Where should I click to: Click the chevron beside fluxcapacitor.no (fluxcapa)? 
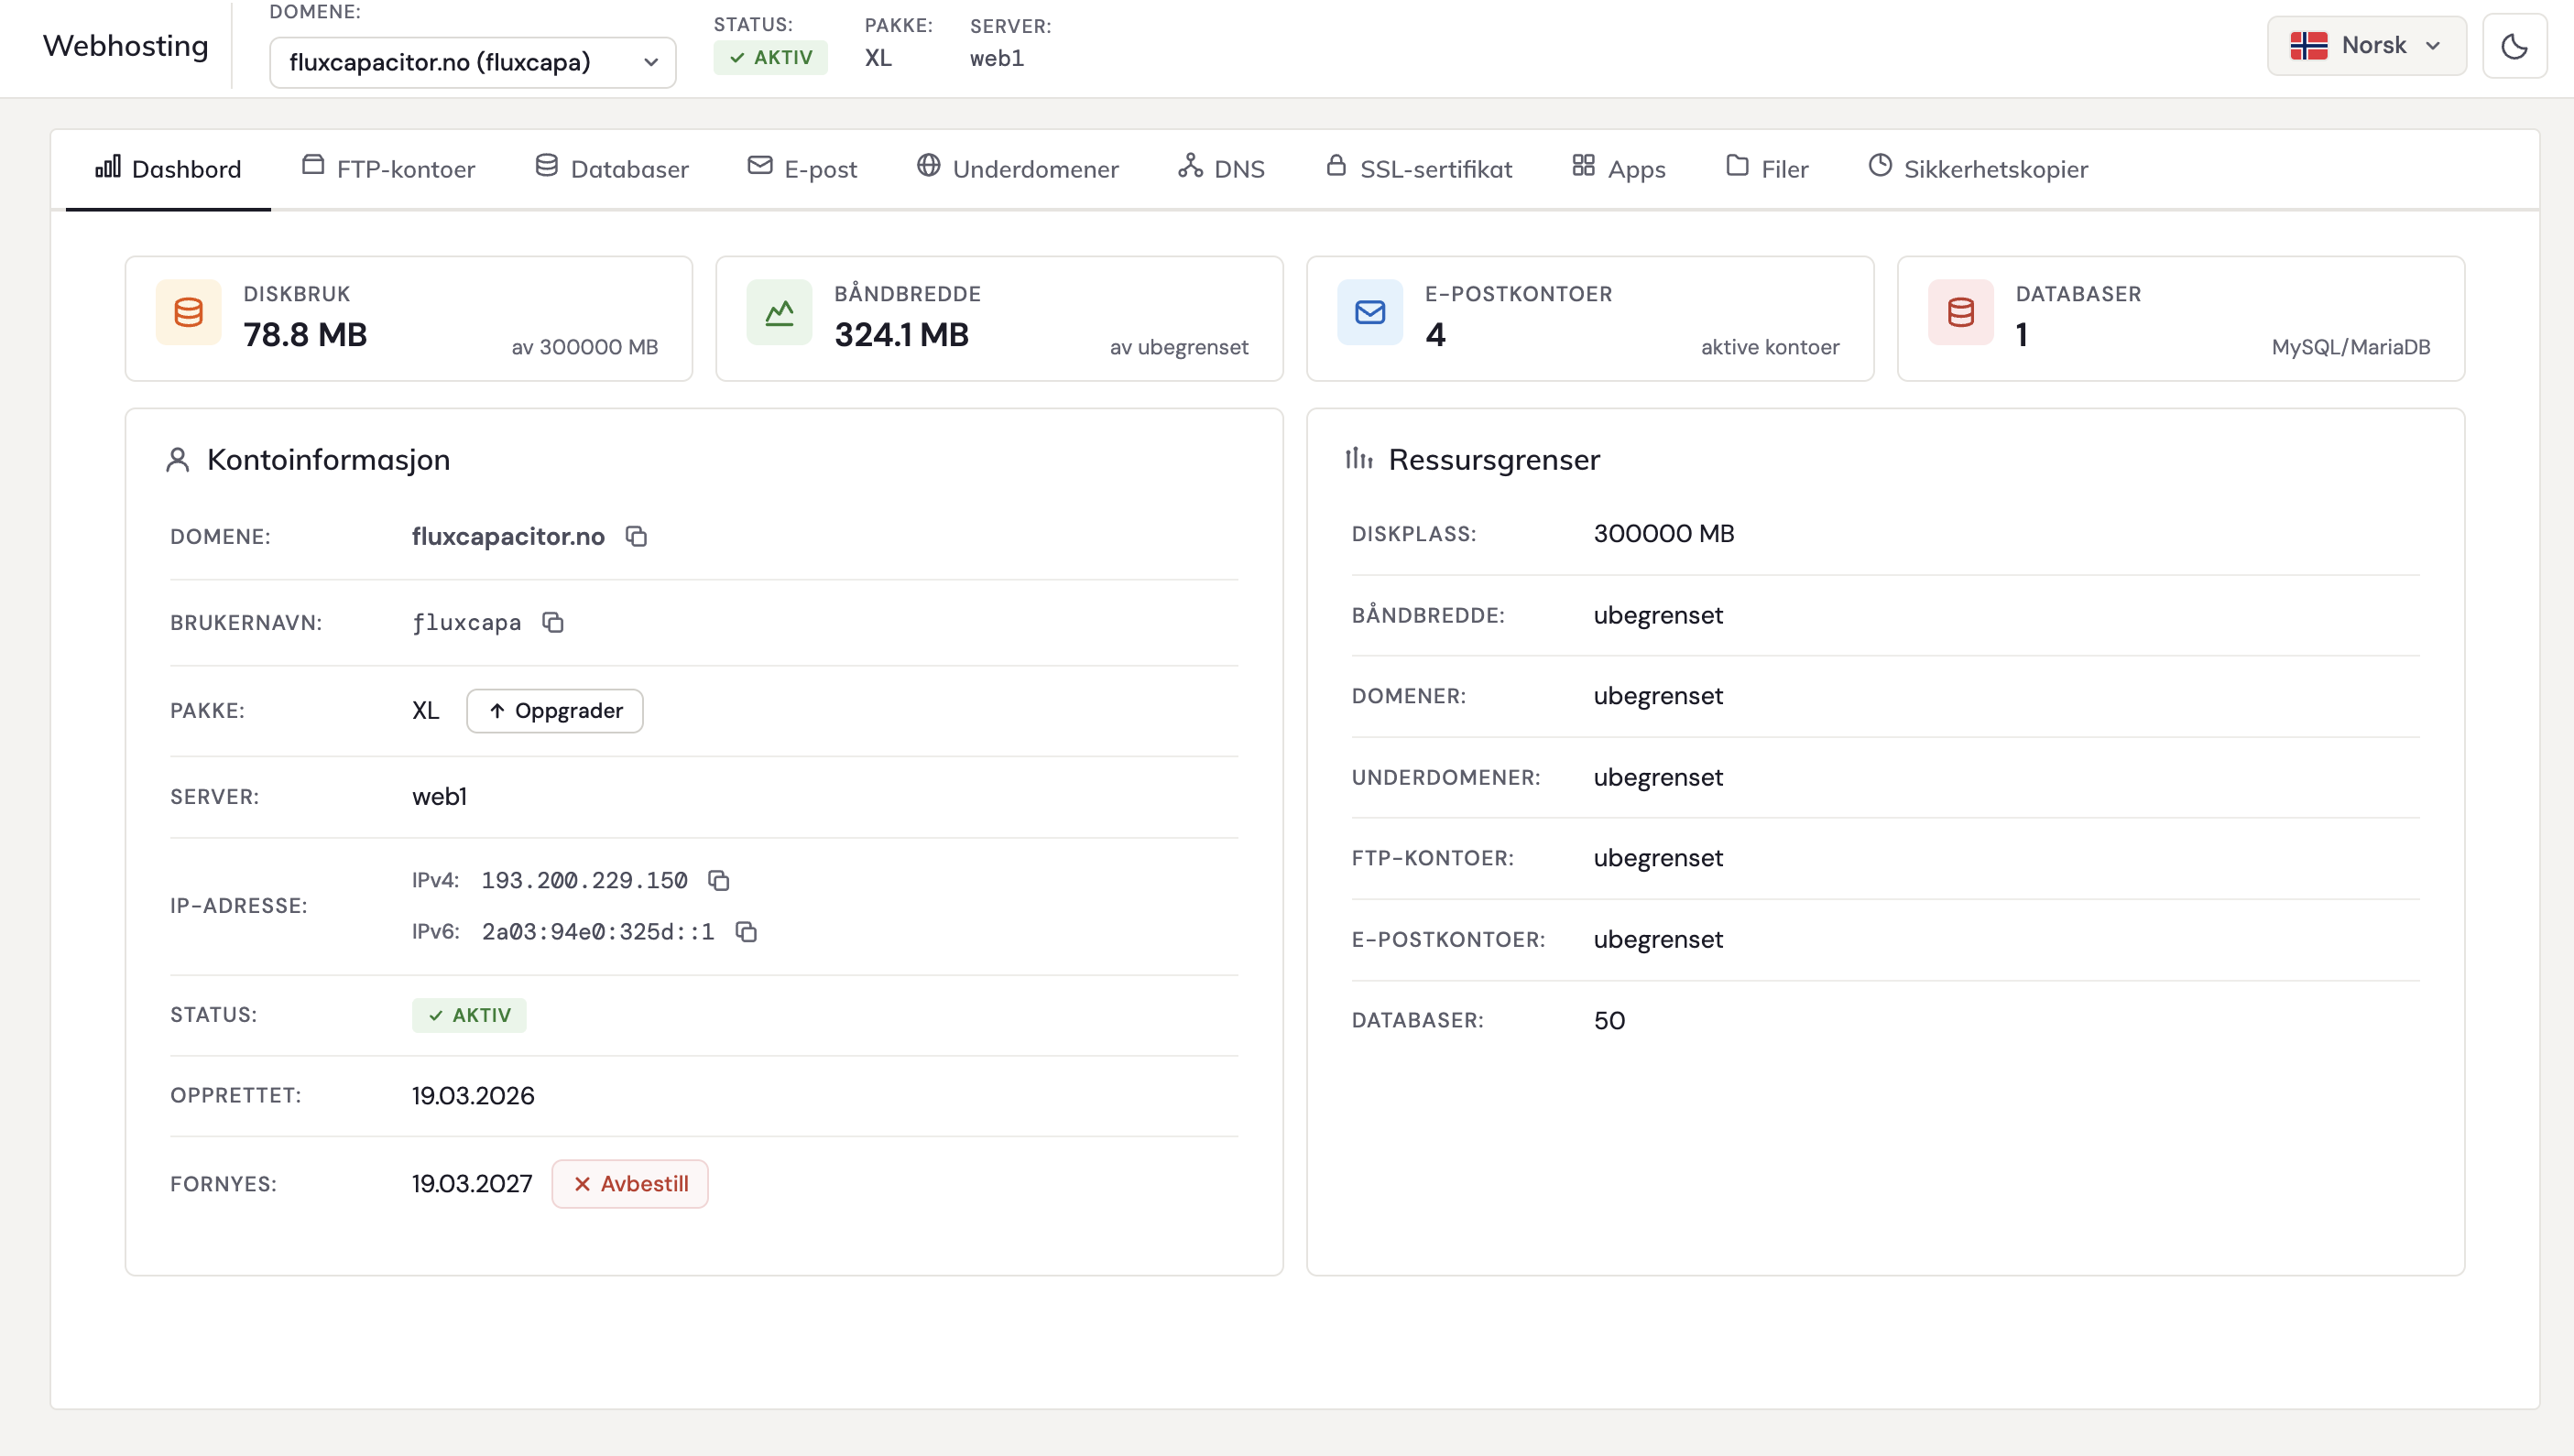point(651,62)
